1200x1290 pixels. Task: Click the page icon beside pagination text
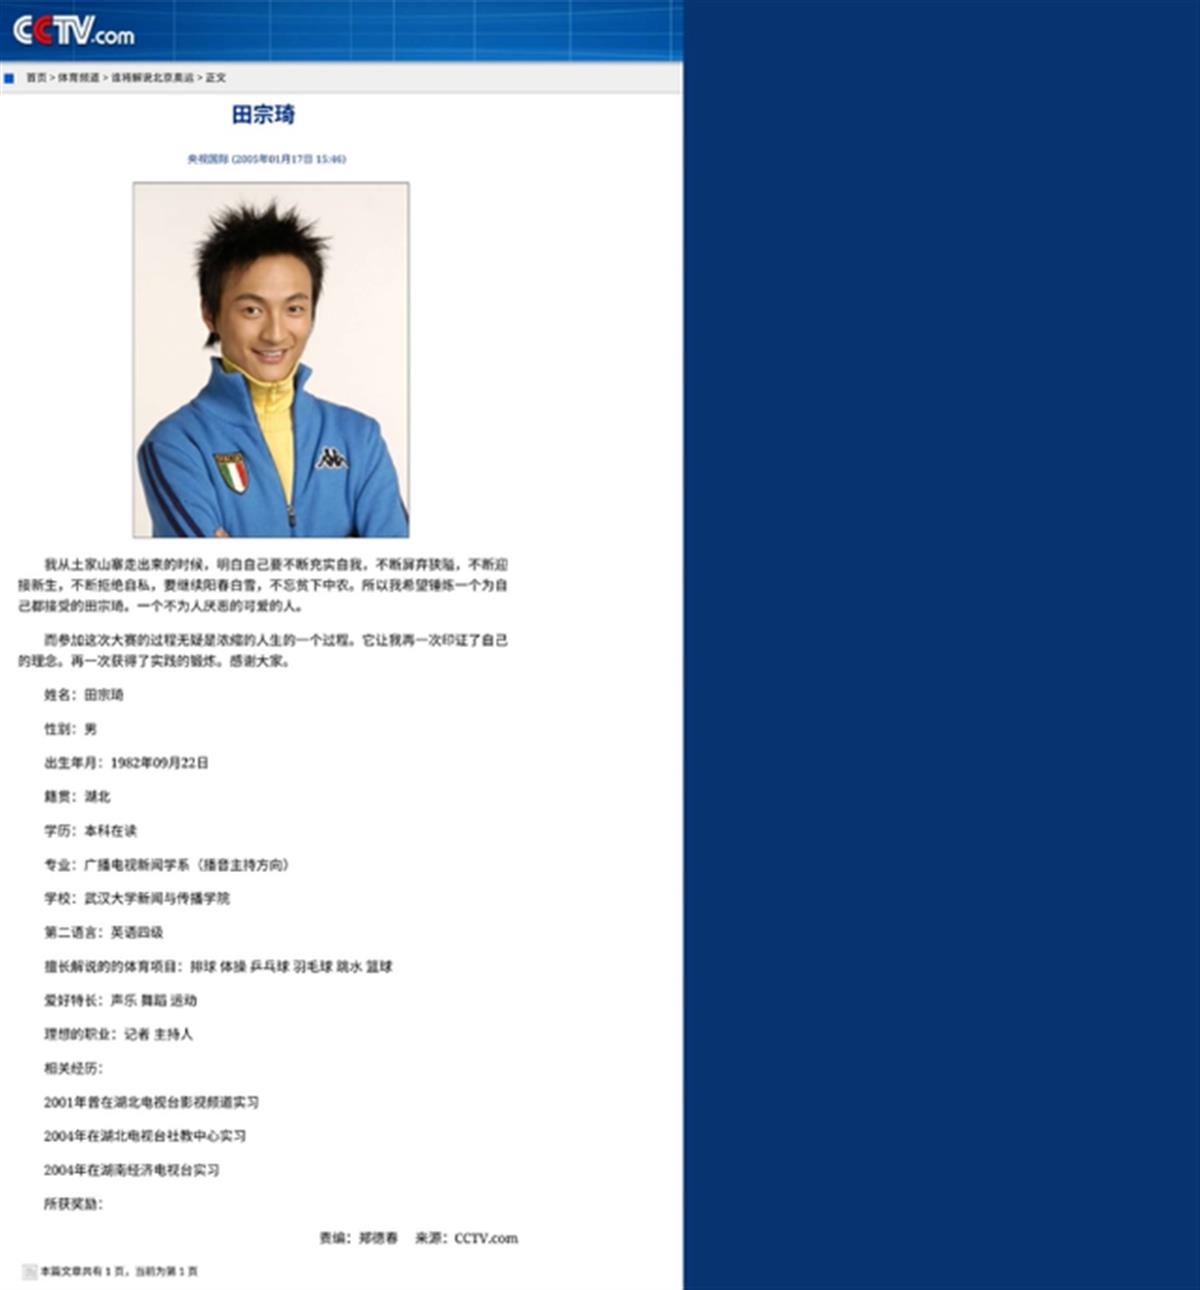coord(29,1271)
